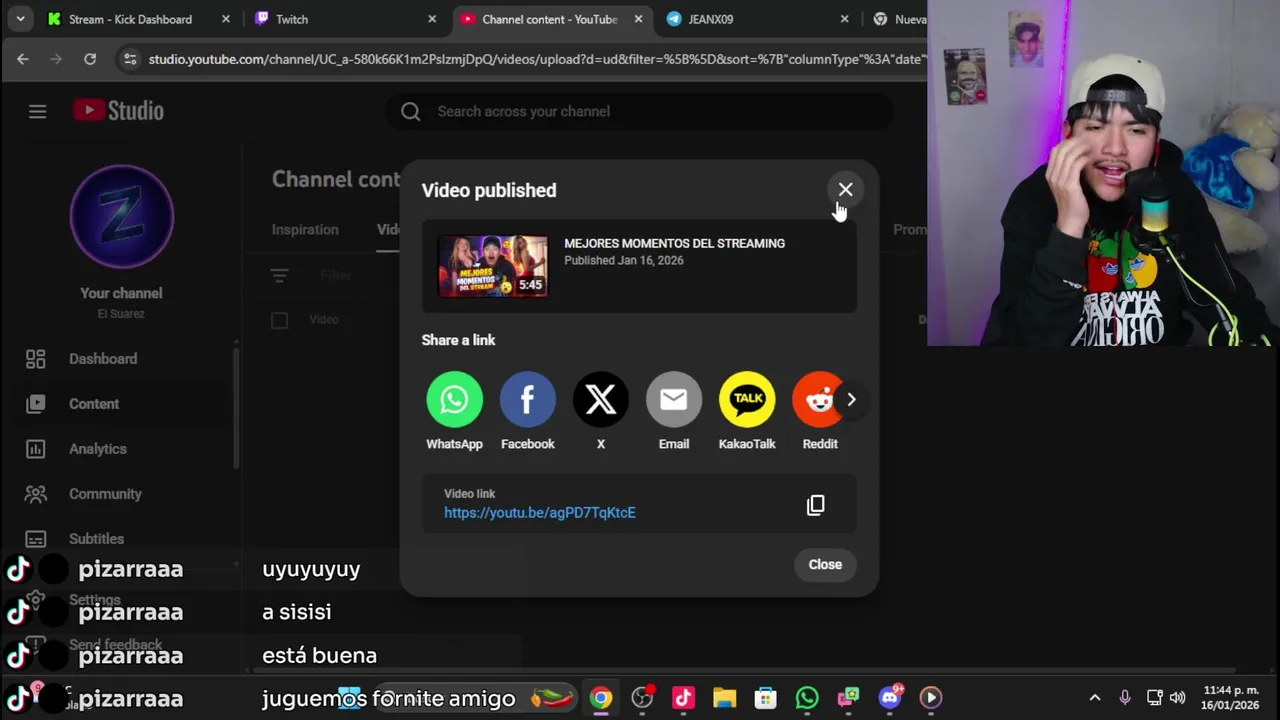Switch to the JEANX09 Telegram tab
The width and height of the screenshot is (1280, 720).
coord(758,19)
